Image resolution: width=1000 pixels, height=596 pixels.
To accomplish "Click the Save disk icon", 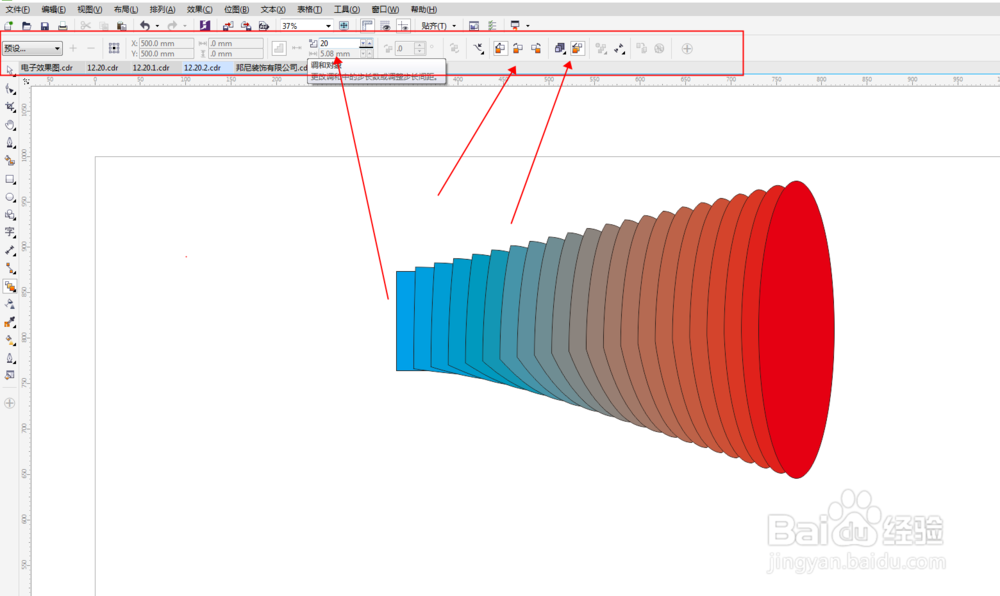I will [x=45, y=25].
